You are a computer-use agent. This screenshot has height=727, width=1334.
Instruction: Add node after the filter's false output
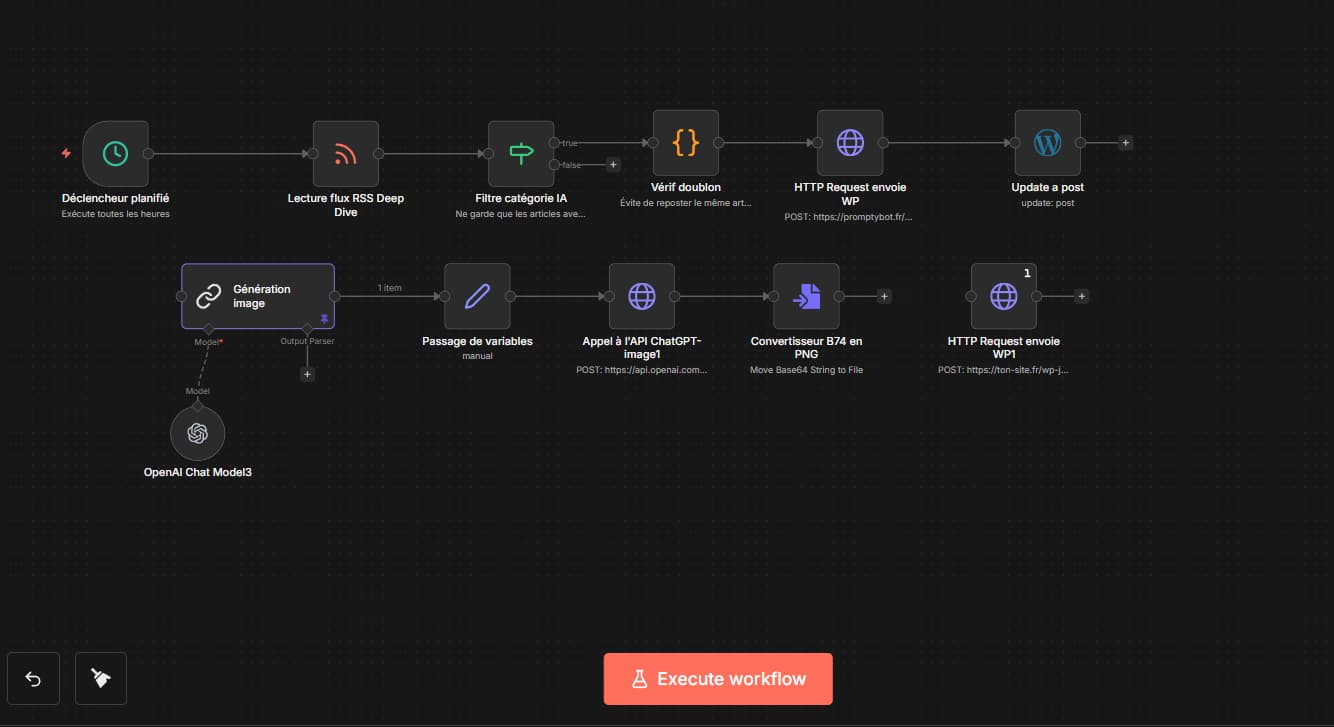[x=613, y=165]
